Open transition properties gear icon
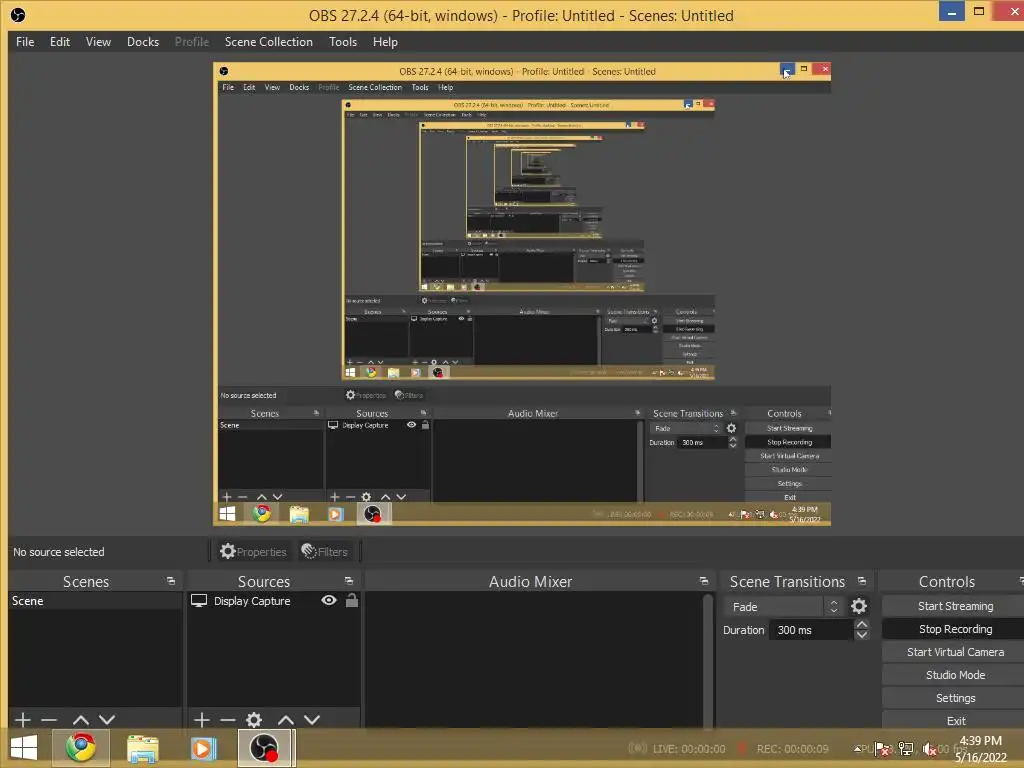The height and width of the screenshot is (768, 1024). point(859,607)
